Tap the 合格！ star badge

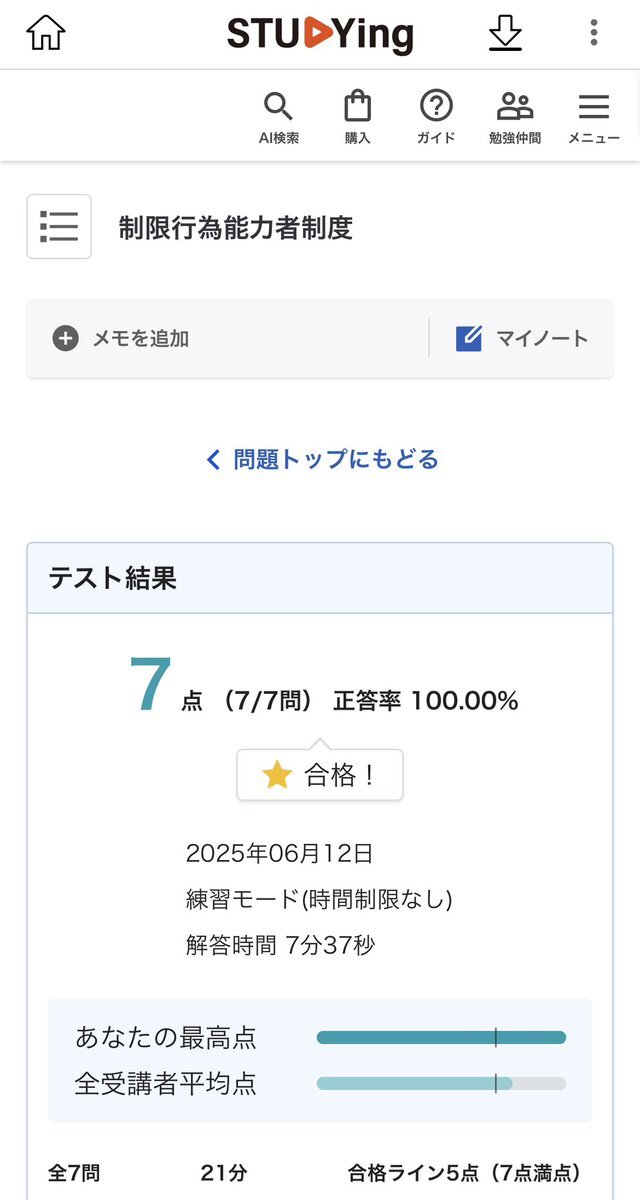coord(320,775)
